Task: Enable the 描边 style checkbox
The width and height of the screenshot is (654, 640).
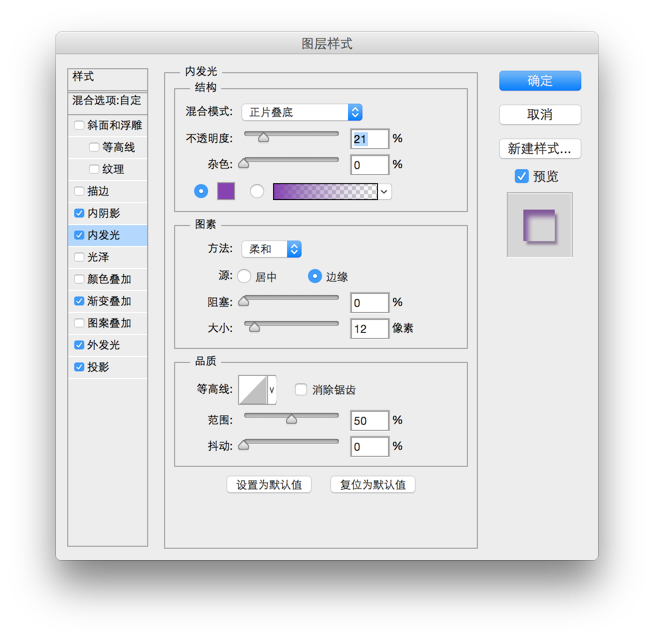Action: (79, 191)
